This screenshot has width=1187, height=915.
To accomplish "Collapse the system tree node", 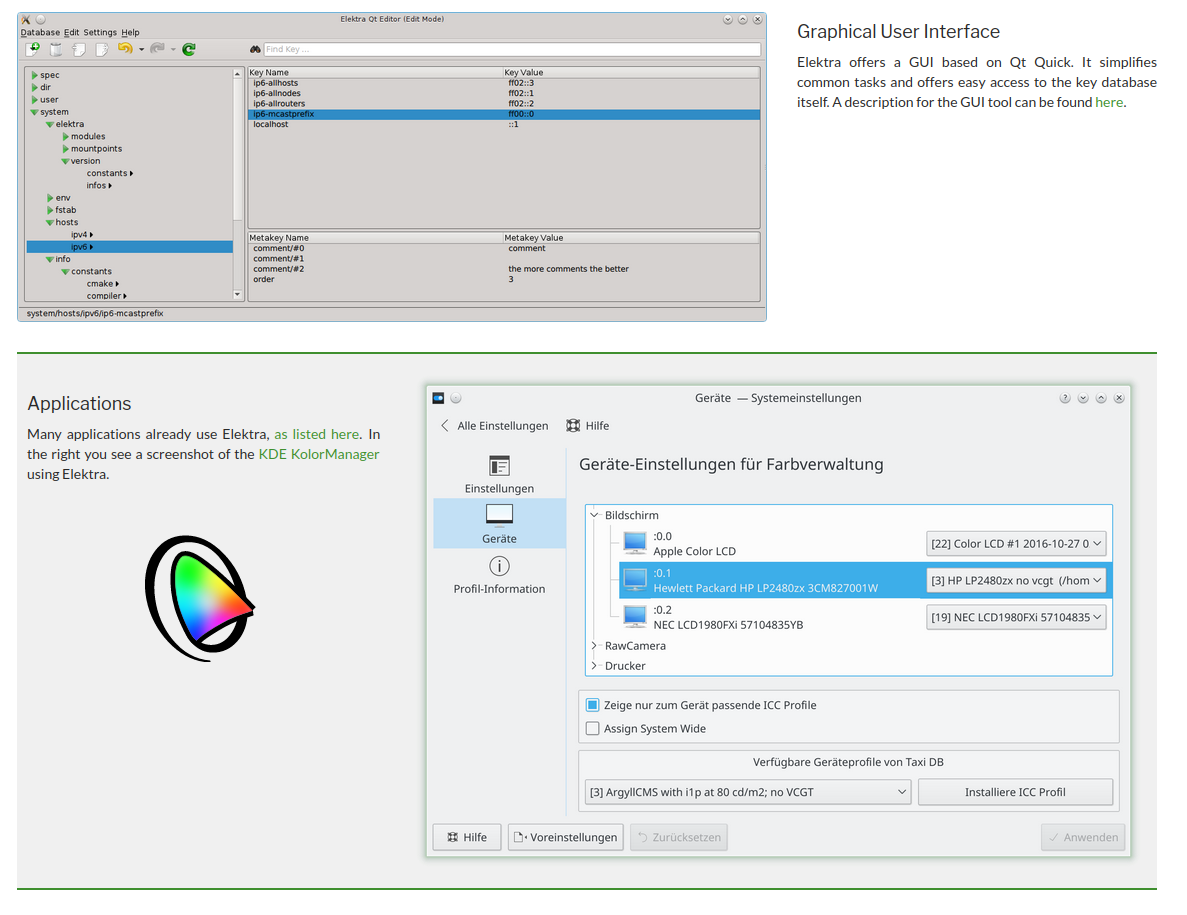I will [35, 112].
